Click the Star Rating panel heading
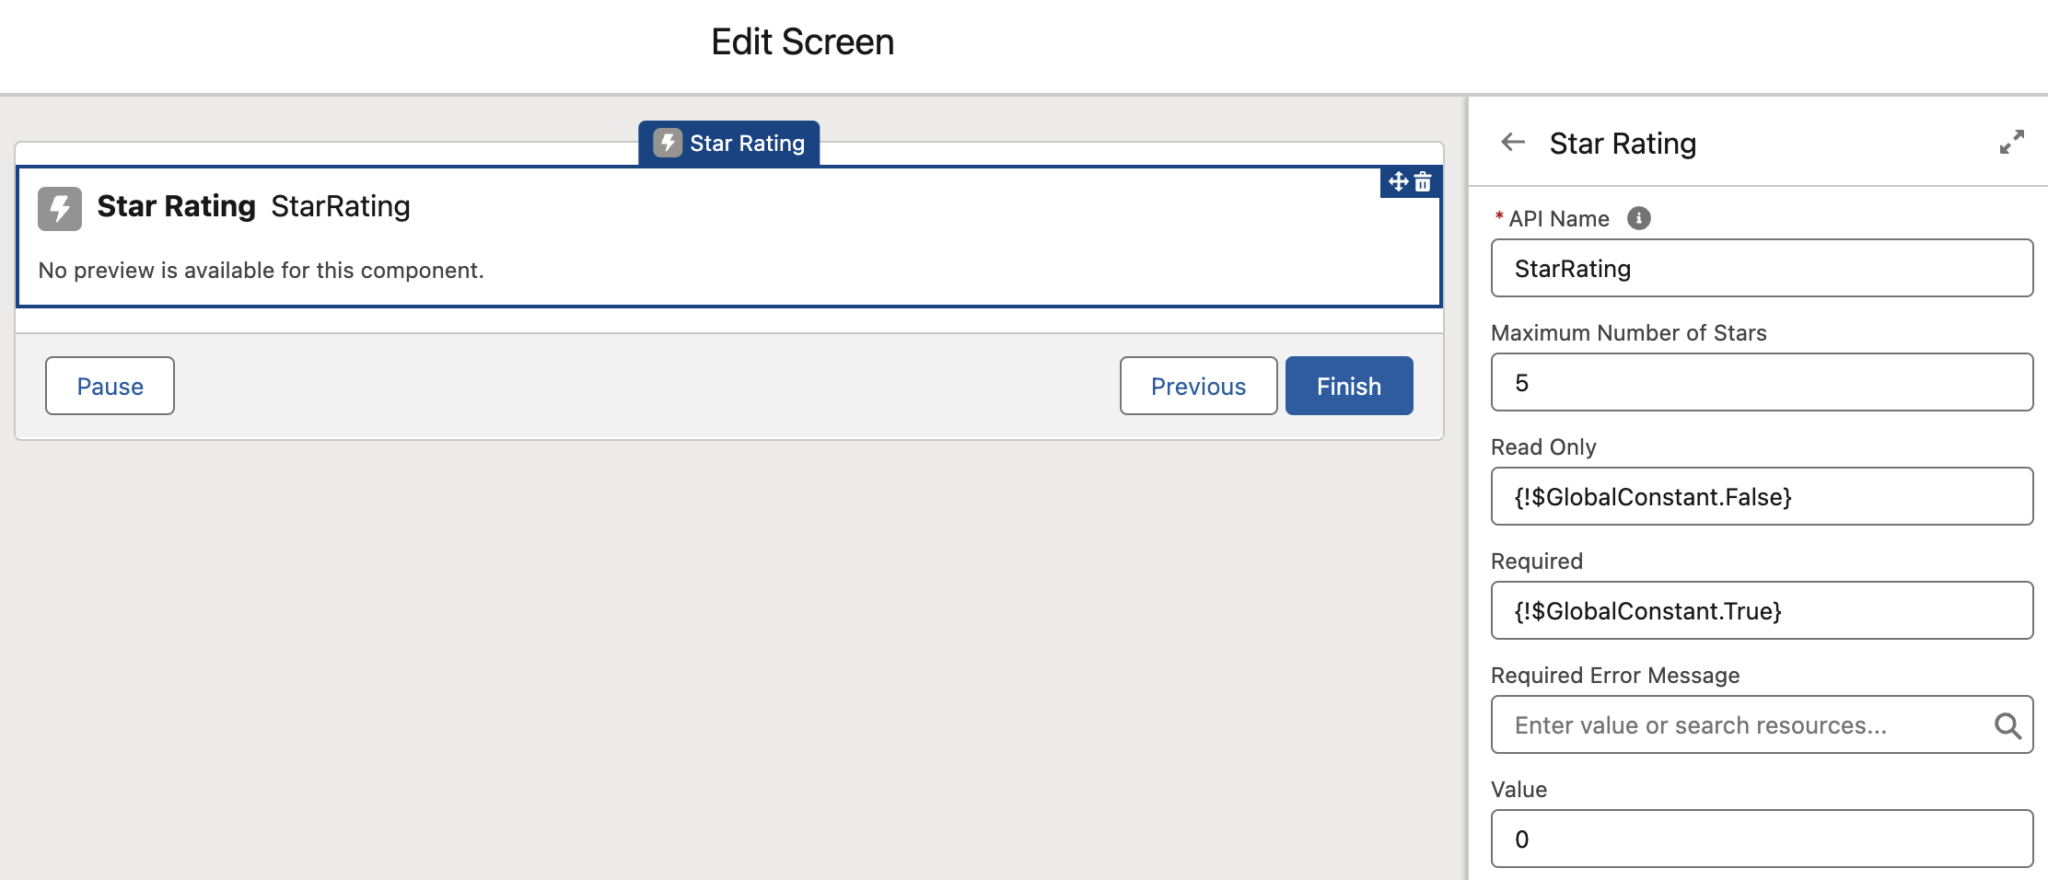 click(1622, 144)
